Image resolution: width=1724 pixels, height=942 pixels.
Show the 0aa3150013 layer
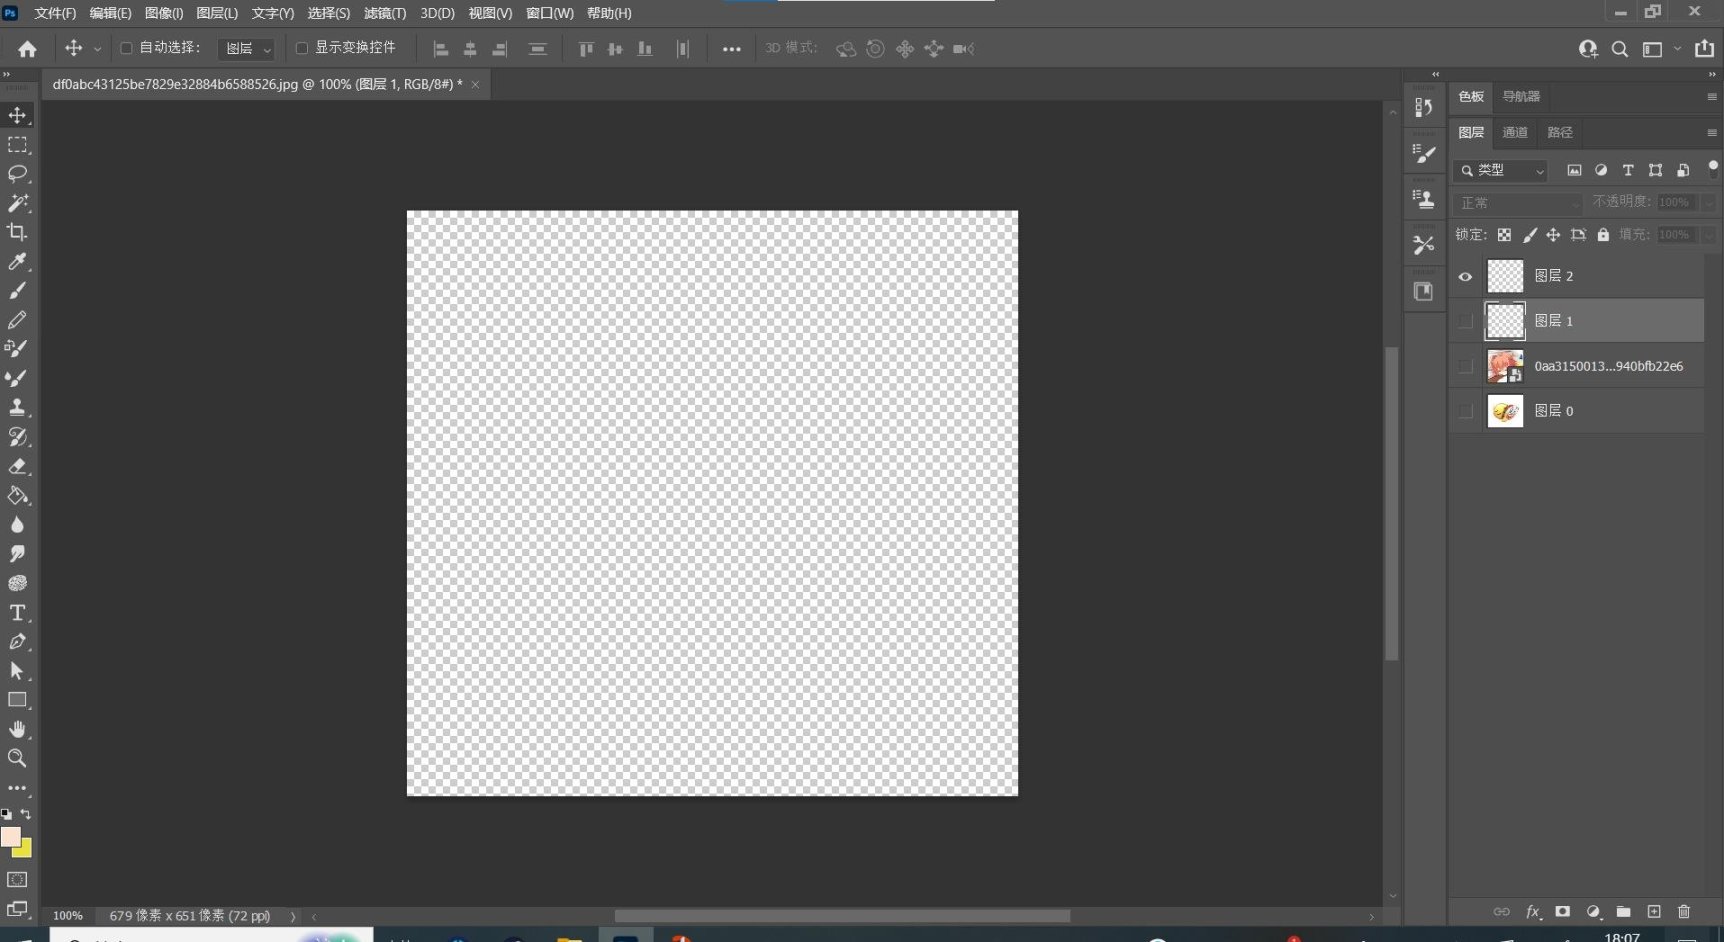click(x=1466, y=366)
